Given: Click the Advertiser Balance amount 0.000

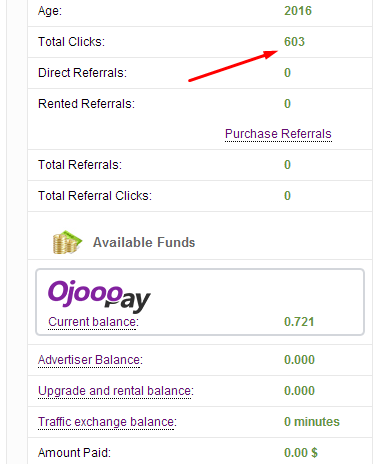Looking at the screenshot, I should [x=299, y=360].
